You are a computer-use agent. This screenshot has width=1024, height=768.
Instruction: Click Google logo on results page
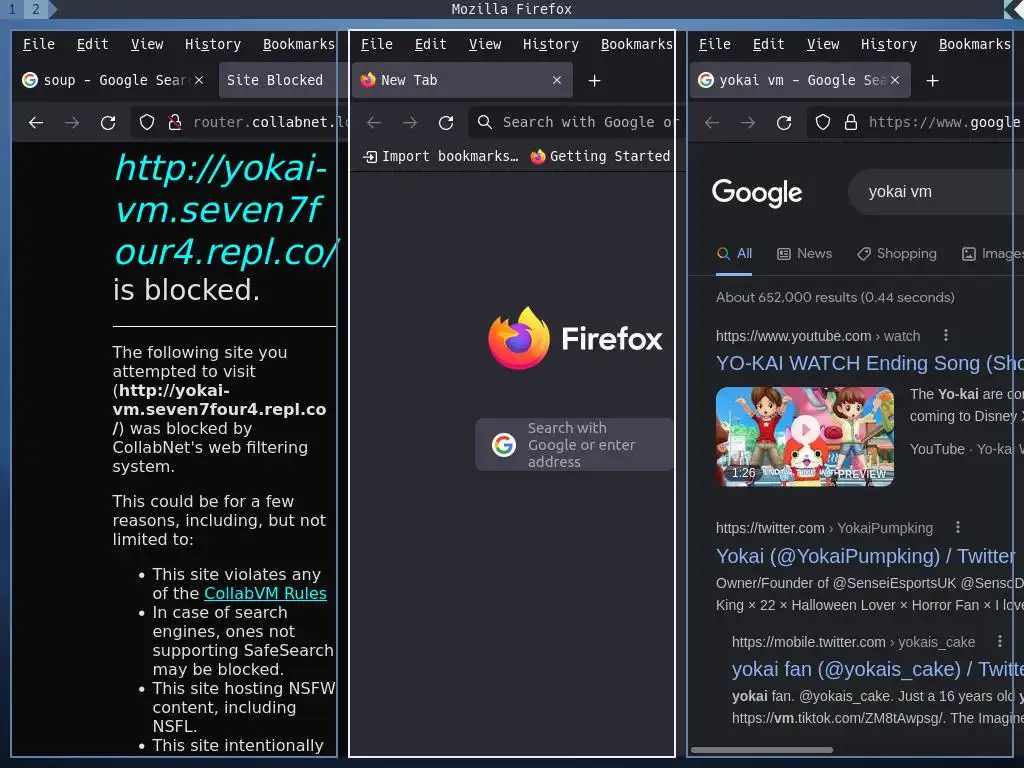point(757,193)
